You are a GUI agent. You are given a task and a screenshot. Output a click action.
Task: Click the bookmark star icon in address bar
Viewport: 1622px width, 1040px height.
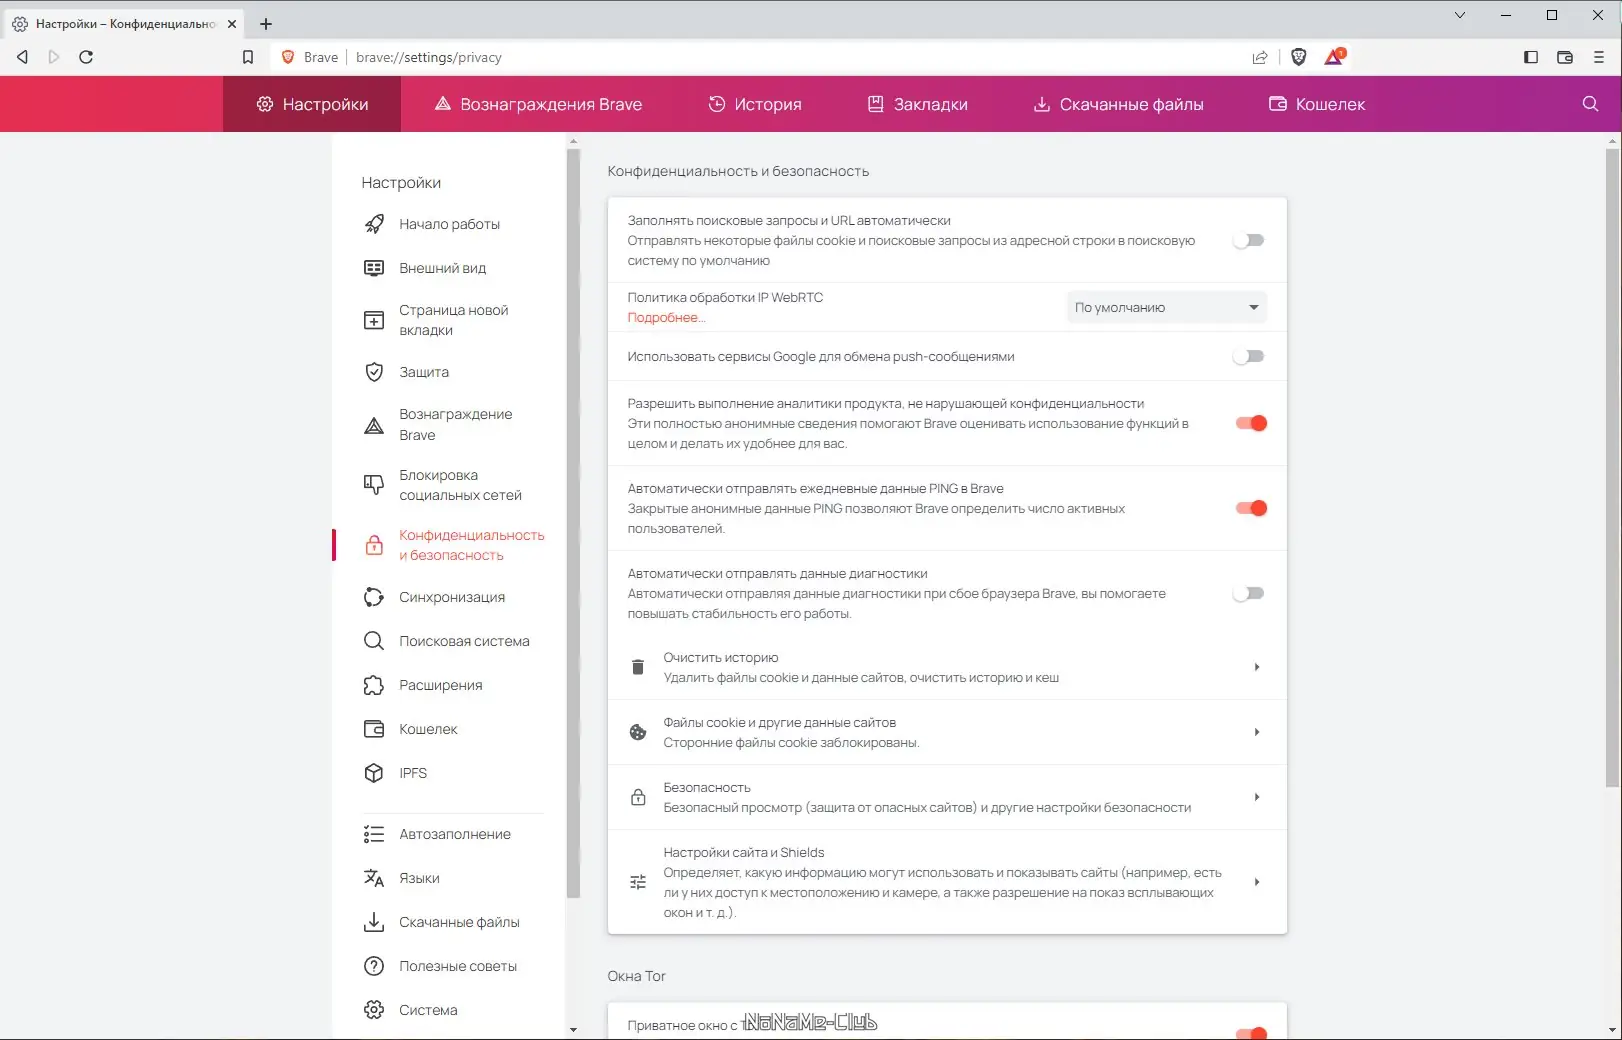tap(248, 57)
